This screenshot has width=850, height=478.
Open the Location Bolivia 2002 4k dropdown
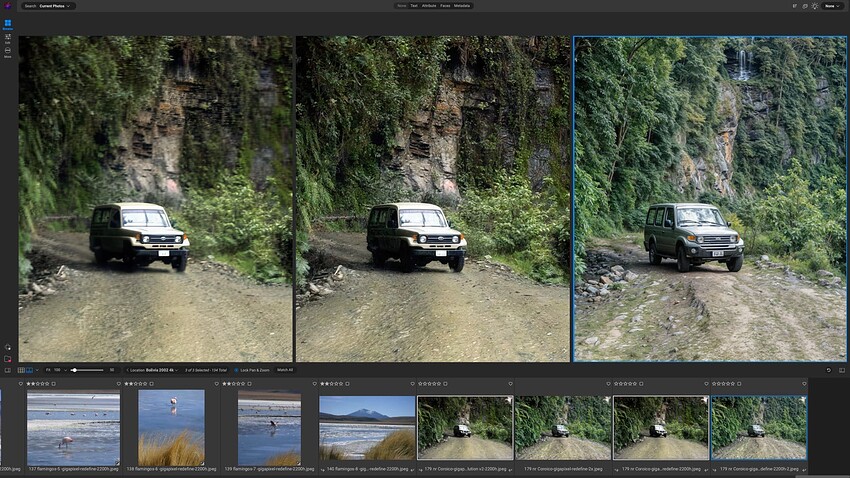[x=152, y=370]
